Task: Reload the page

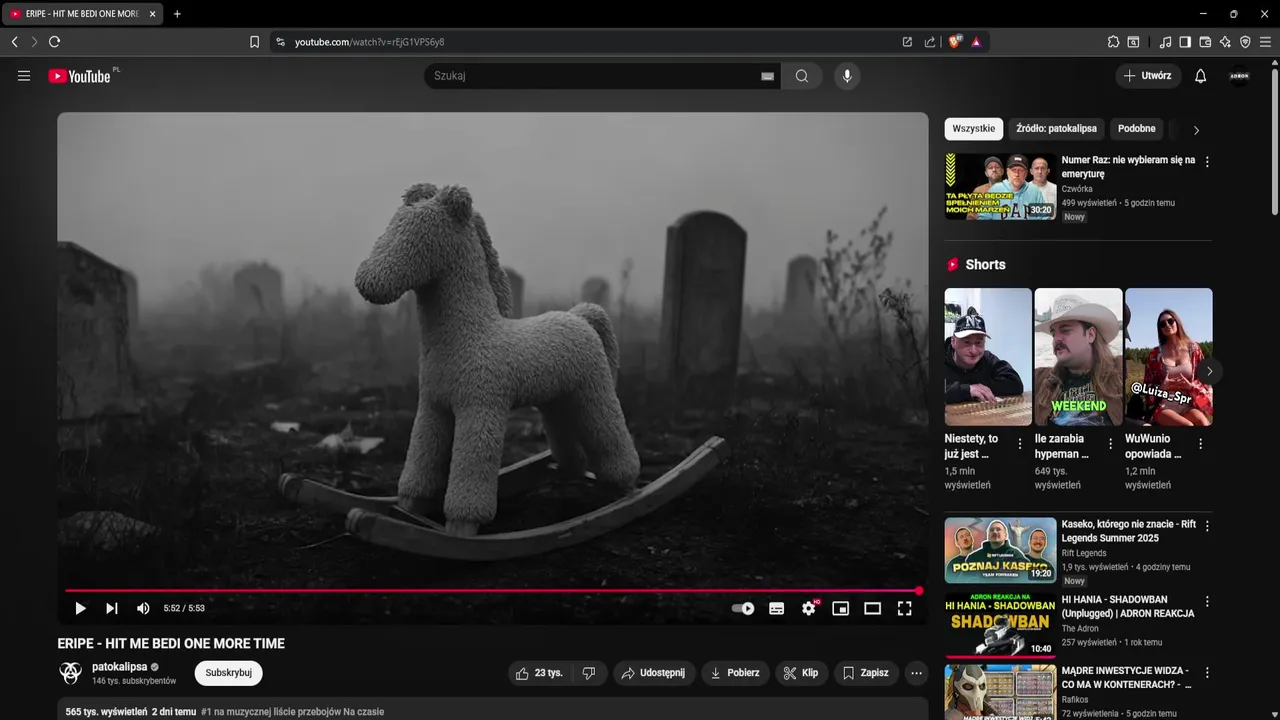Action: click(55, 42)
